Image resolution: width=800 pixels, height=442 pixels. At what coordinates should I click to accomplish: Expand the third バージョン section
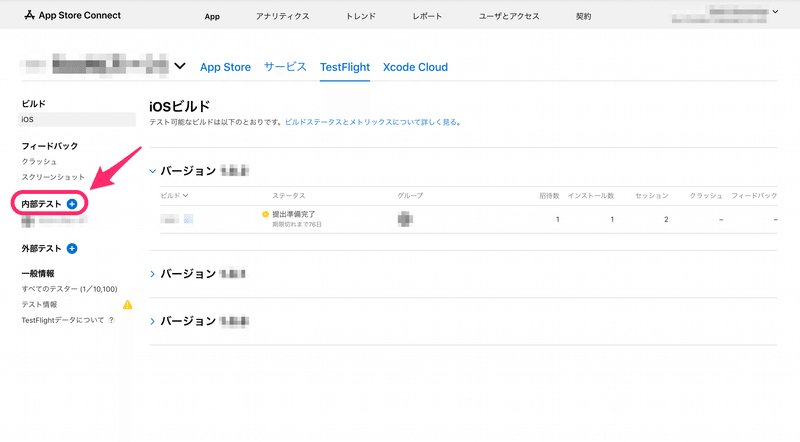(x=152, y=321)
